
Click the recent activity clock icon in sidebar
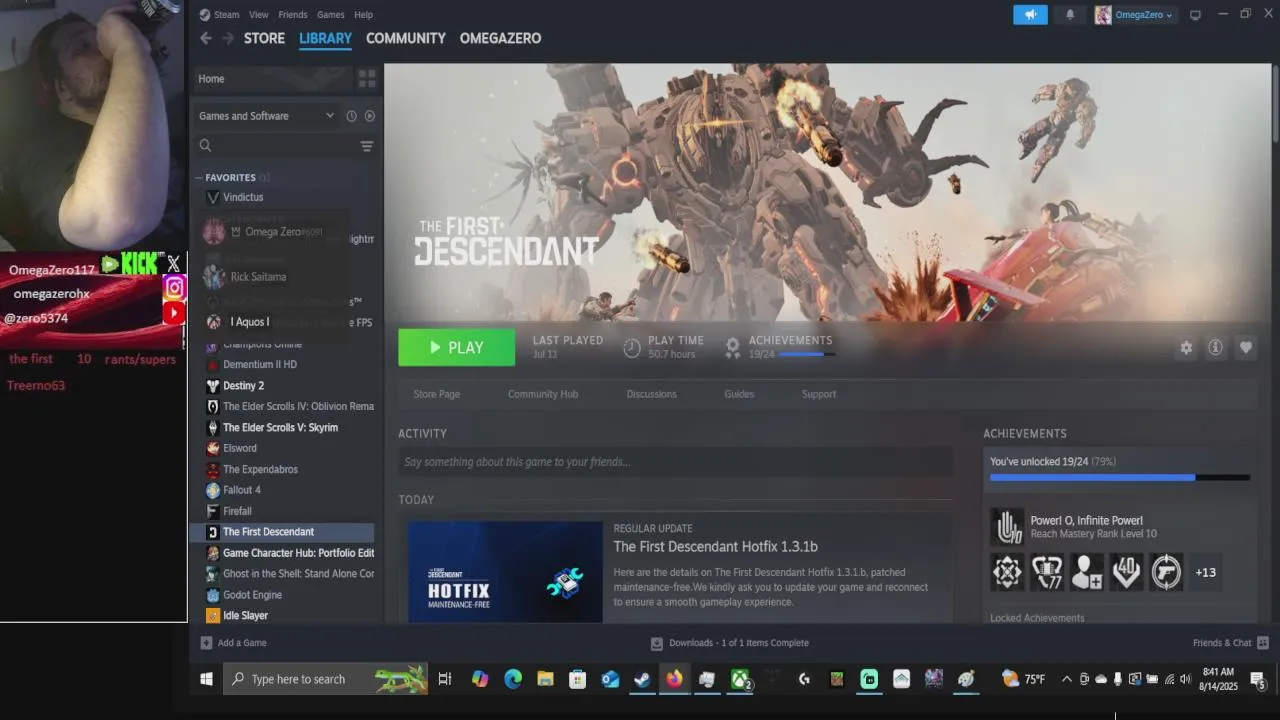pos(351,116)
